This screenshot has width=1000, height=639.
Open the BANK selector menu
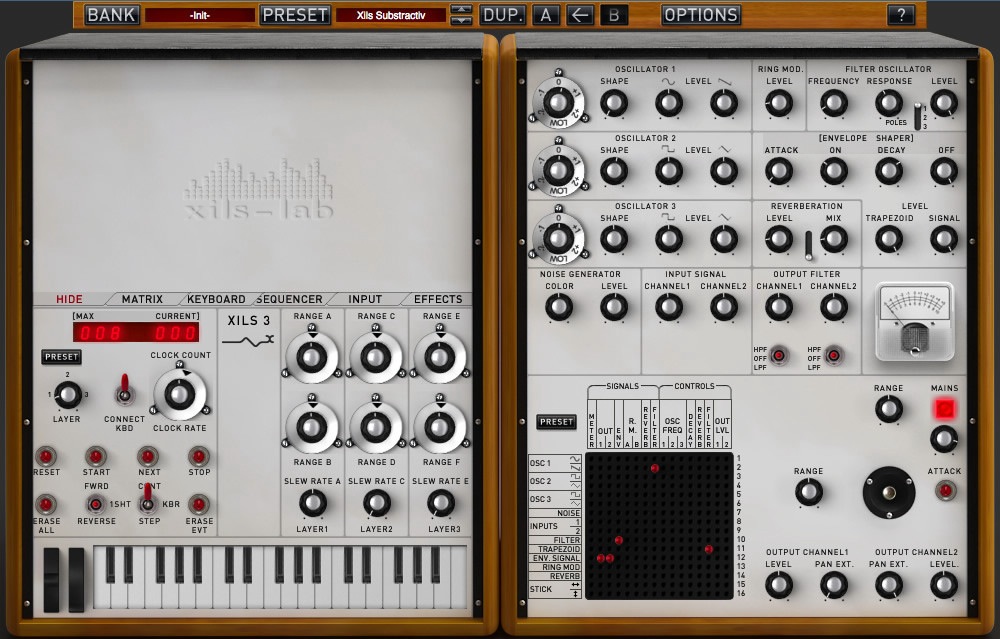coord(112,15)
